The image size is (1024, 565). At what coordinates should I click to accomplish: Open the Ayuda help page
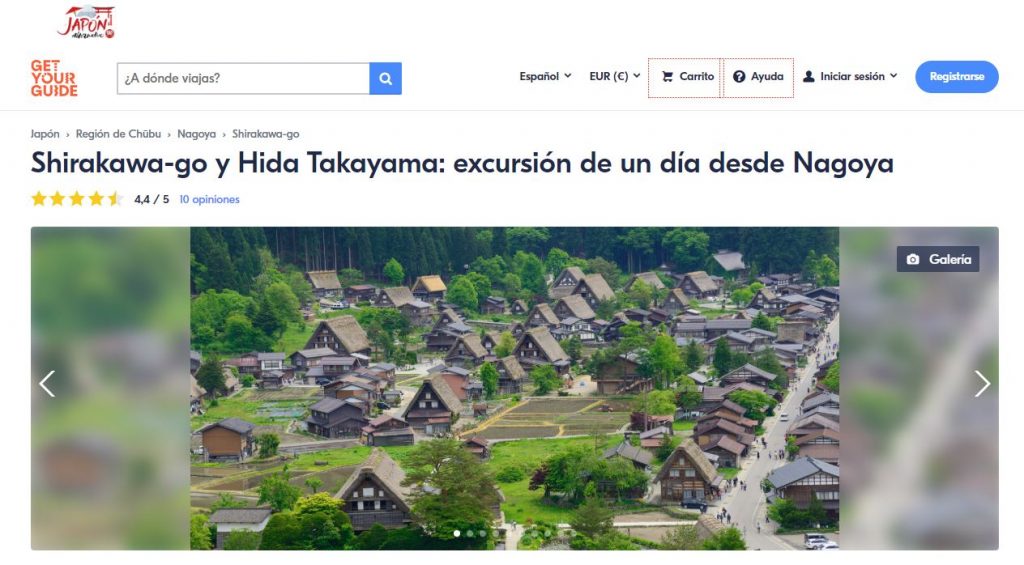point(758,77)
